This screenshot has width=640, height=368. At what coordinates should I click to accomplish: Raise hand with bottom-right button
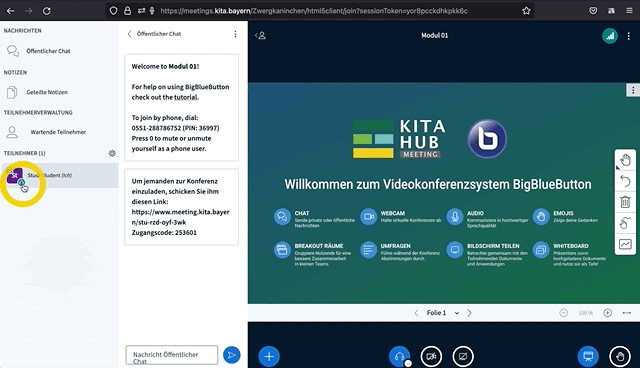tap(620, 356)
